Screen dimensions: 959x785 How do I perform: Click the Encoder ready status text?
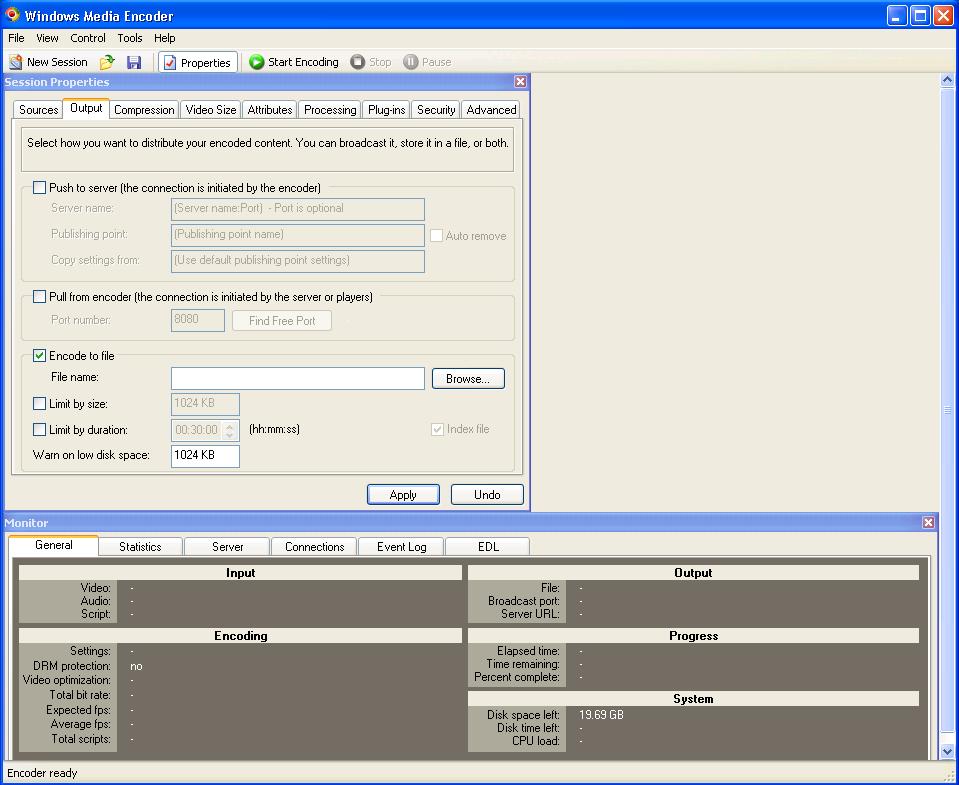[x=42, y=773]
